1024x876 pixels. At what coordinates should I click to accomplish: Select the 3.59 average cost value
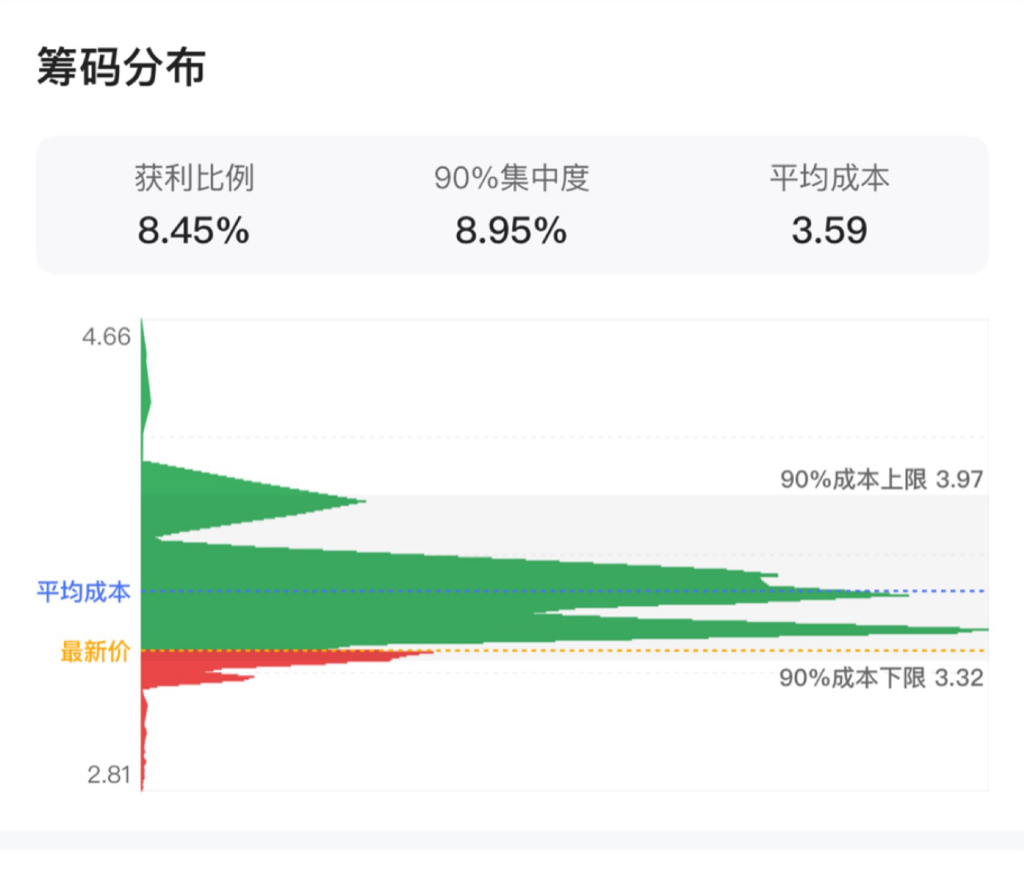pyautogui.click(x=829, y=231)
